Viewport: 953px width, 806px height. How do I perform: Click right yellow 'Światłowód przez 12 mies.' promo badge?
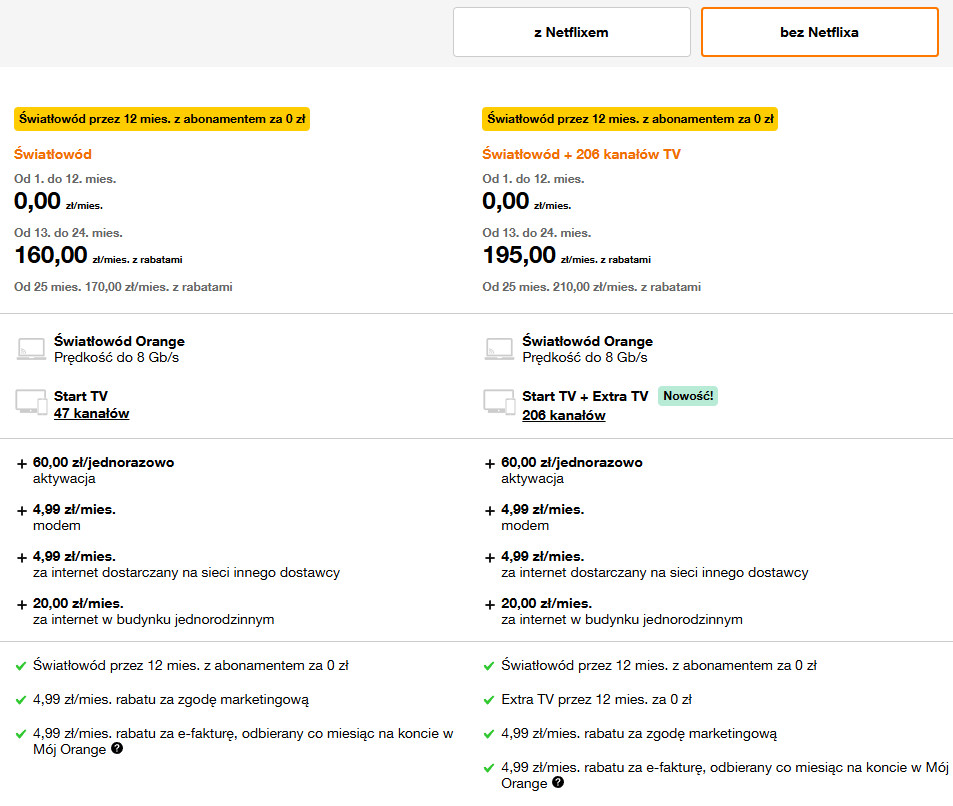point(630,119)
